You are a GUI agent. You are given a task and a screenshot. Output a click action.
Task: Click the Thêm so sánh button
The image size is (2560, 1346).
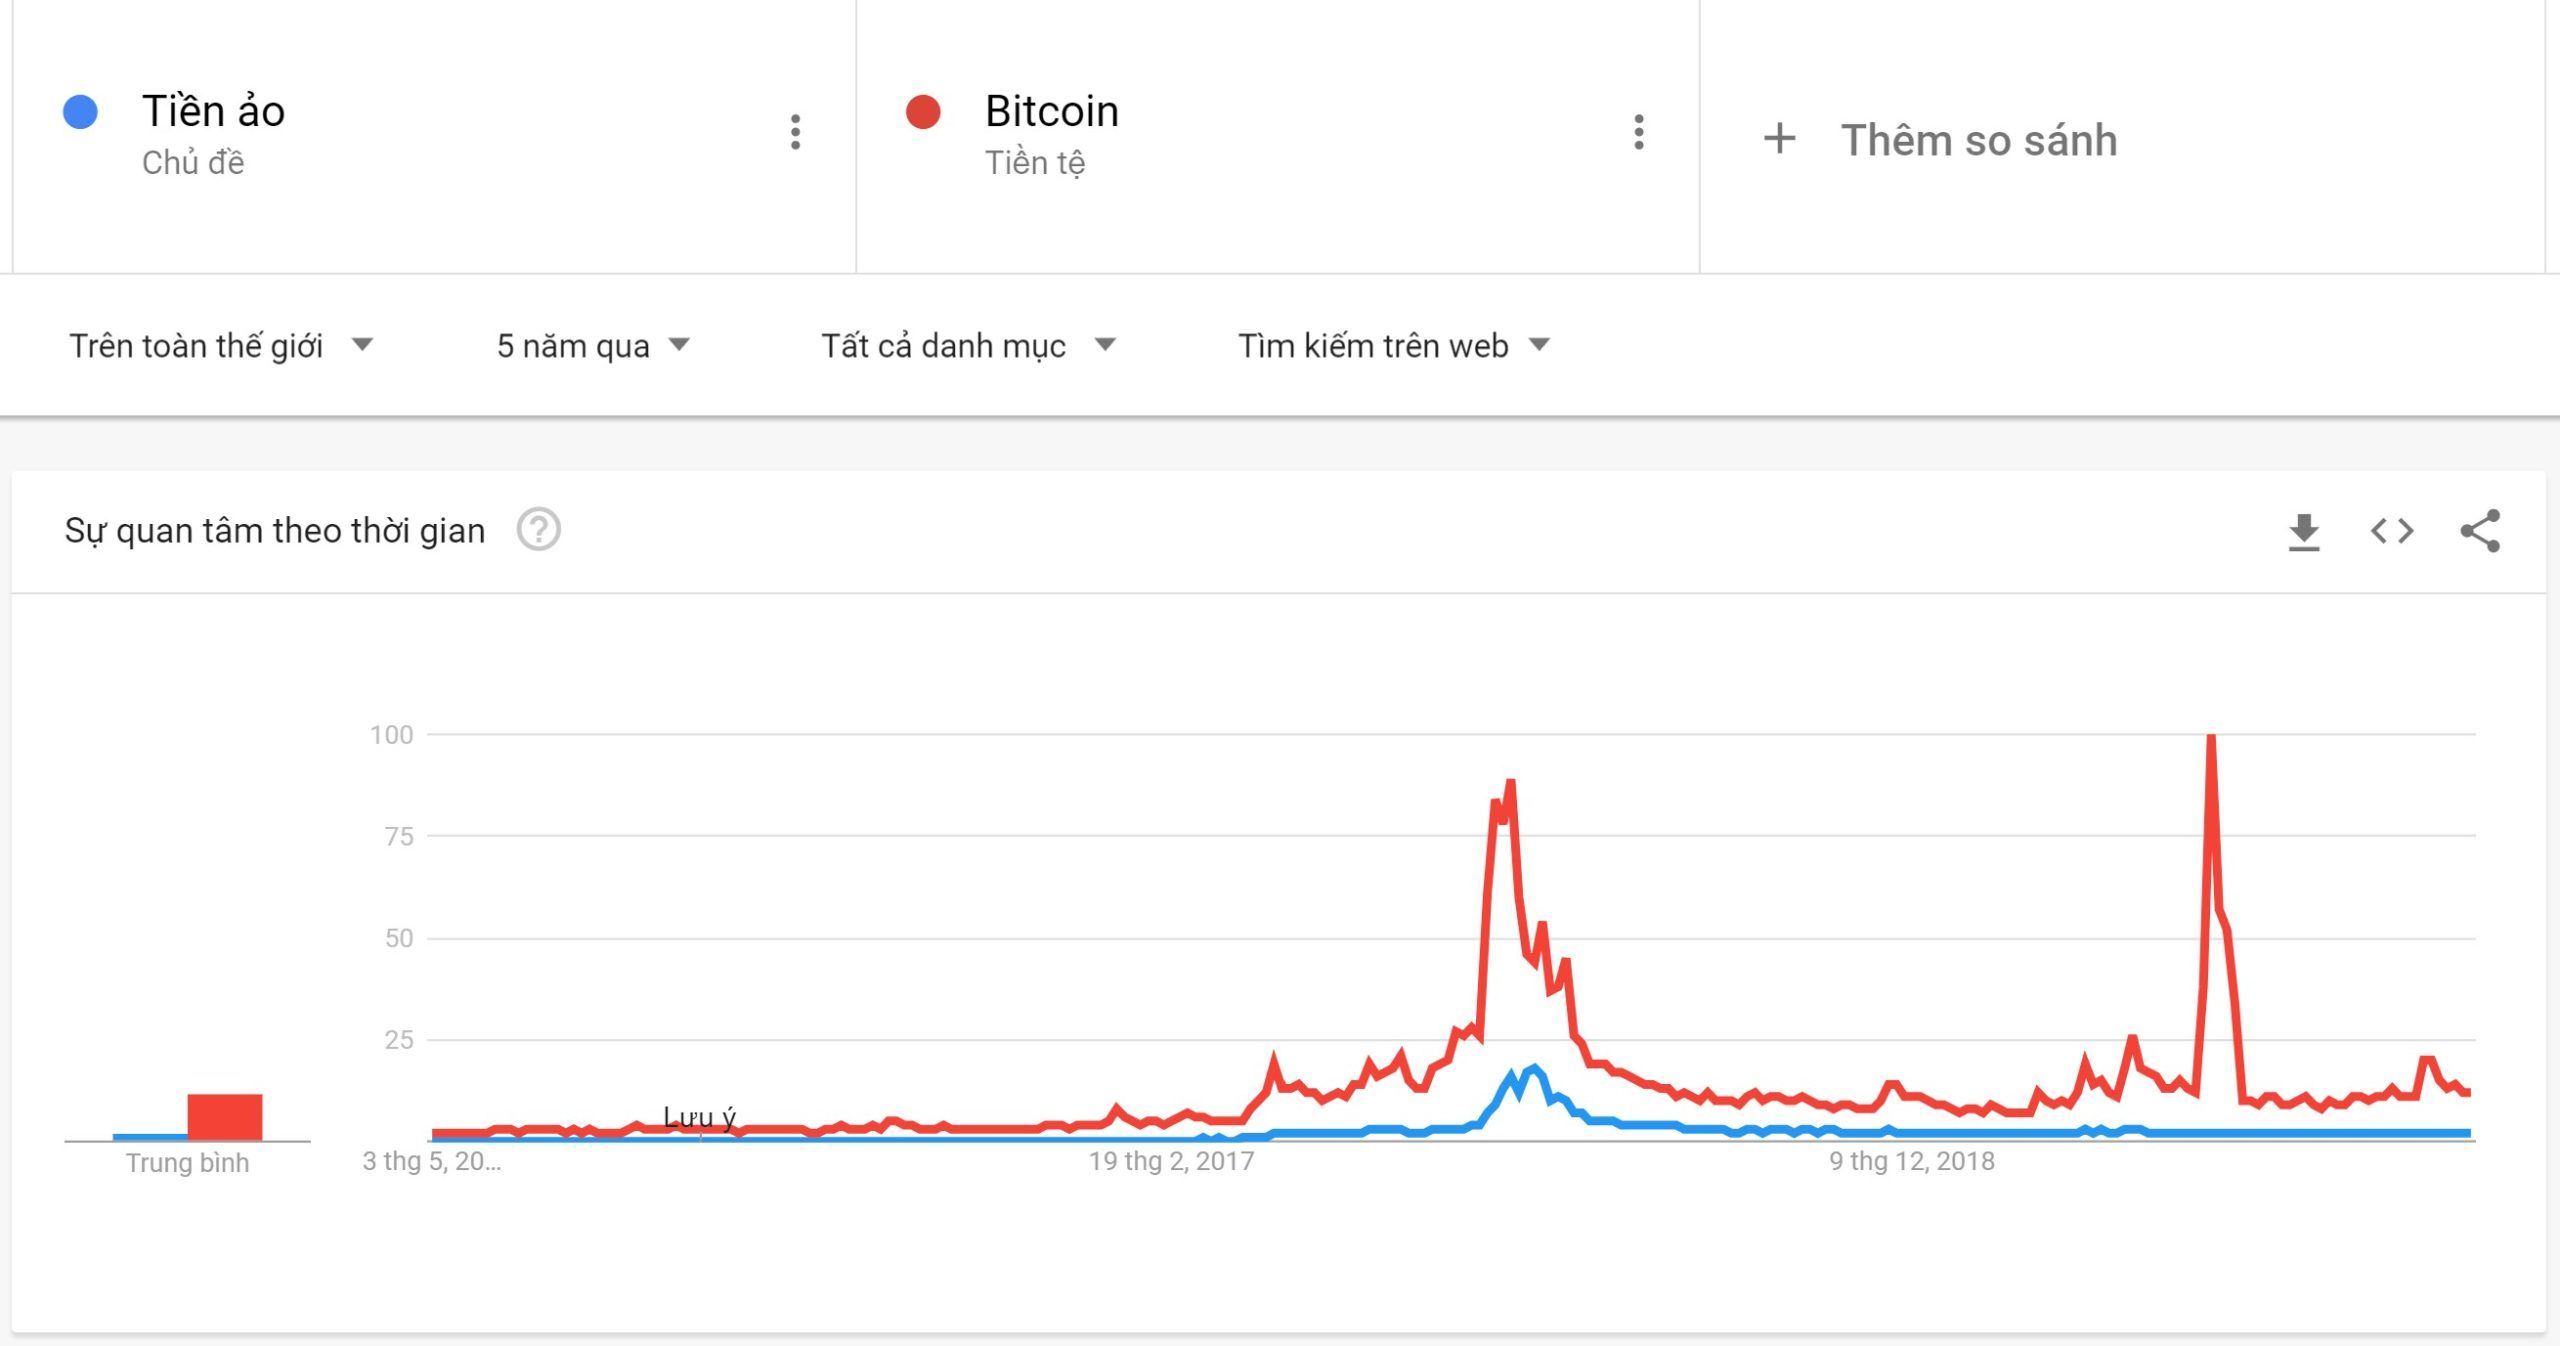(x=1978, y=140)
